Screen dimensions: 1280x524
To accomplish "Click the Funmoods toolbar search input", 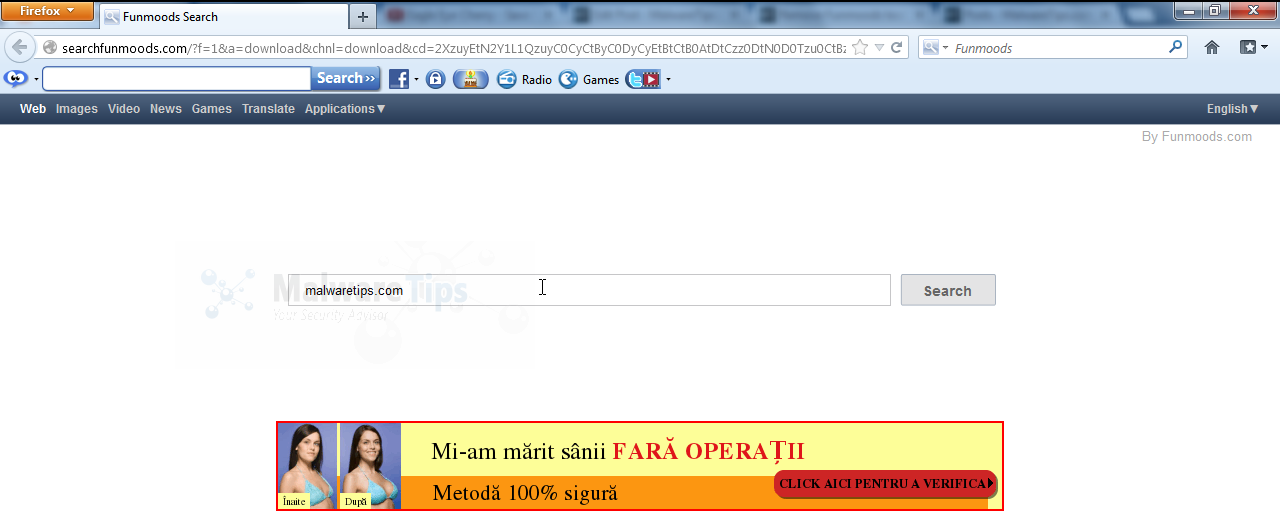I will tap(177, 79).
